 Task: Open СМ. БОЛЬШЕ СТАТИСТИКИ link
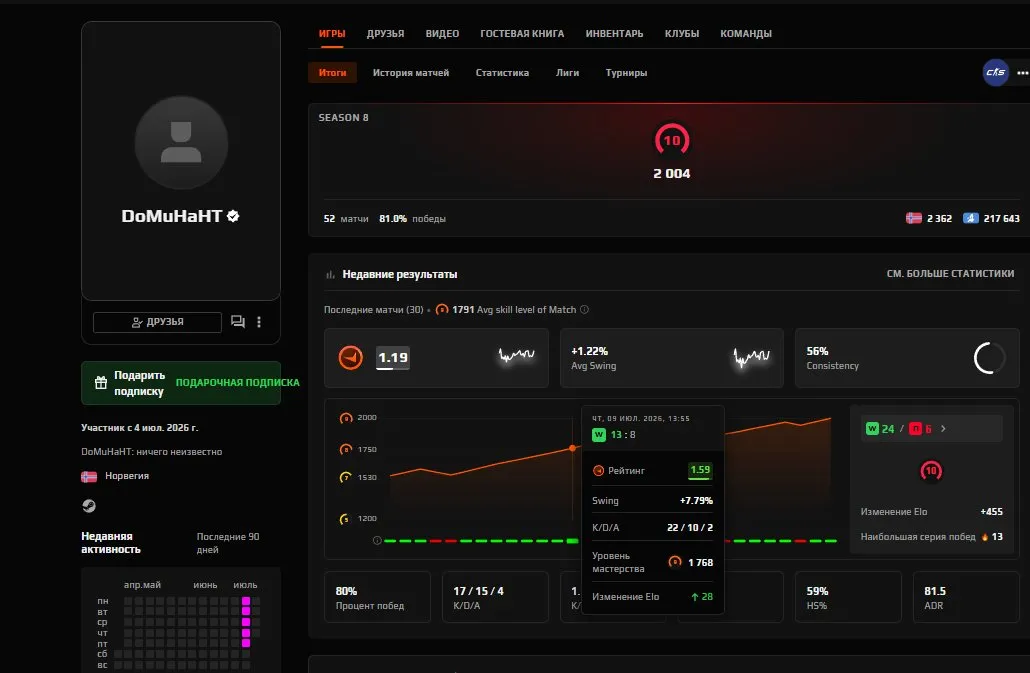click(x=950, y=273)
